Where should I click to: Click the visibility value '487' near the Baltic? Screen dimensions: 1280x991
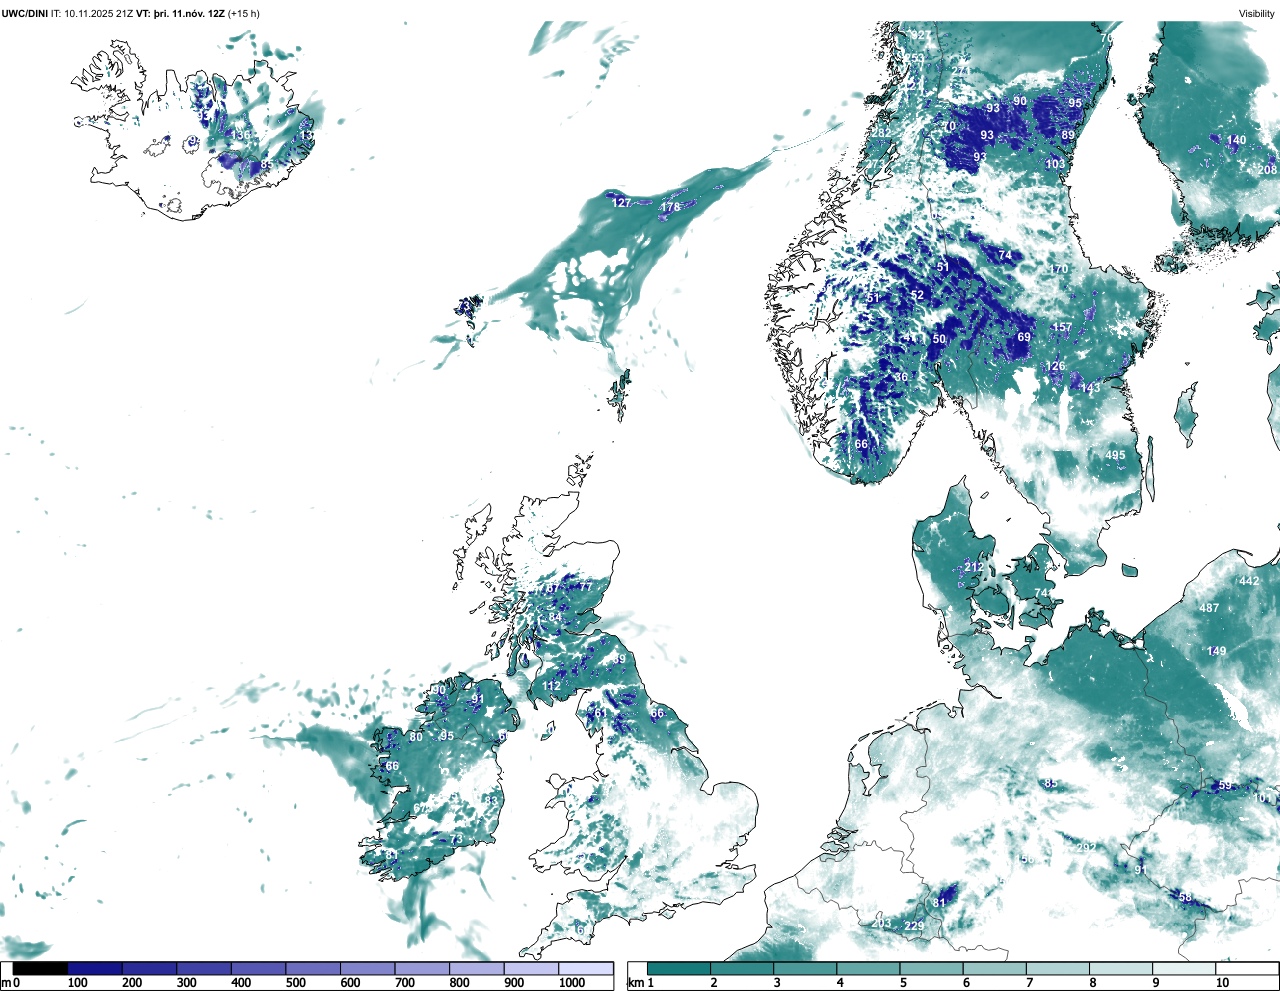(x=1209, y=608)
